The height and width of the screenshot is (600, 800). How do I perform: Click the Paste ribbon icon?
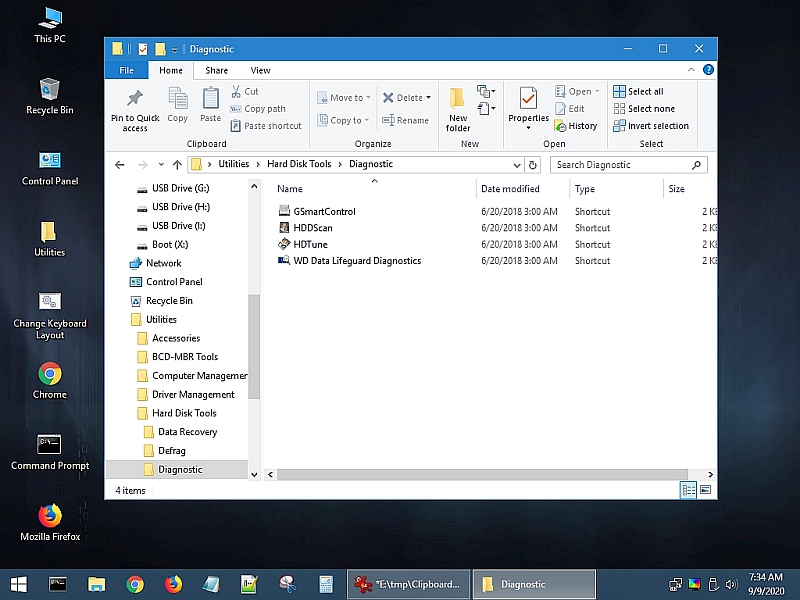[210, 98]
